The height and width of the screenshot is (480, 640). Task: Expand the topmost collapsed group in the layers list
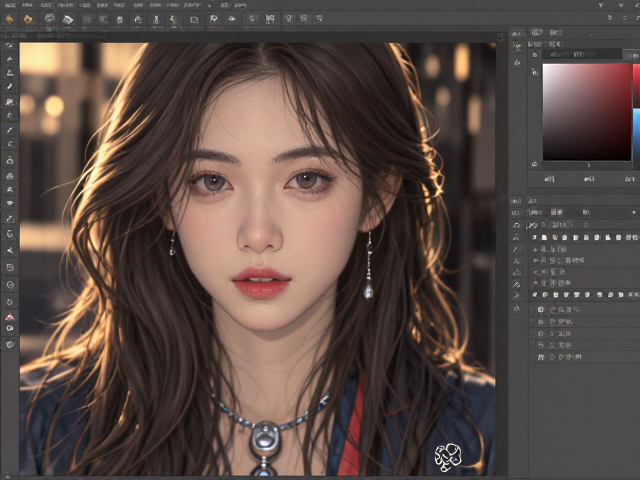(535, 249)
